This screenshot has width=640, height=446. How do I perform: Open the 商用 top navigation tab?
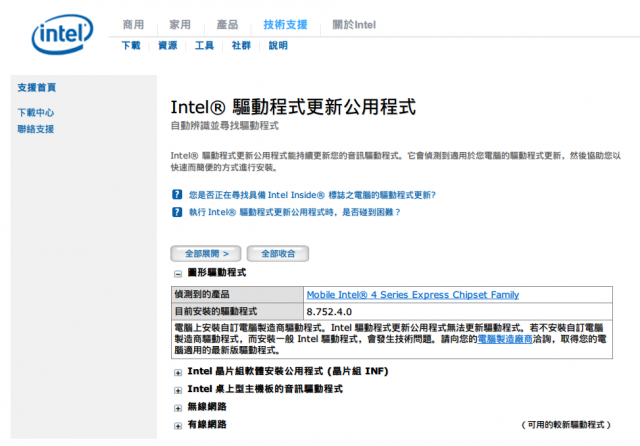click(133, 24)
